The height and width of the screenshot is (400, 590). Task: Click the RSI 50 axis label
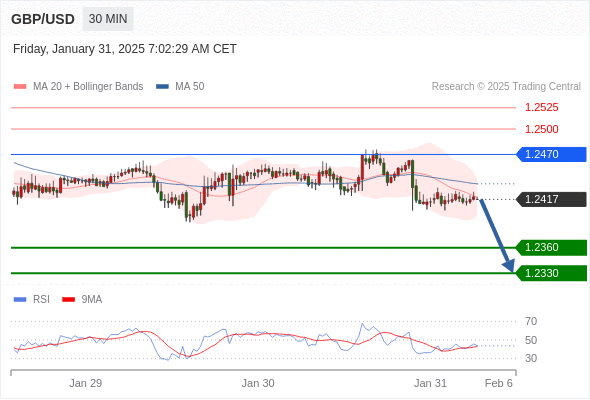(x=531, y=340)
